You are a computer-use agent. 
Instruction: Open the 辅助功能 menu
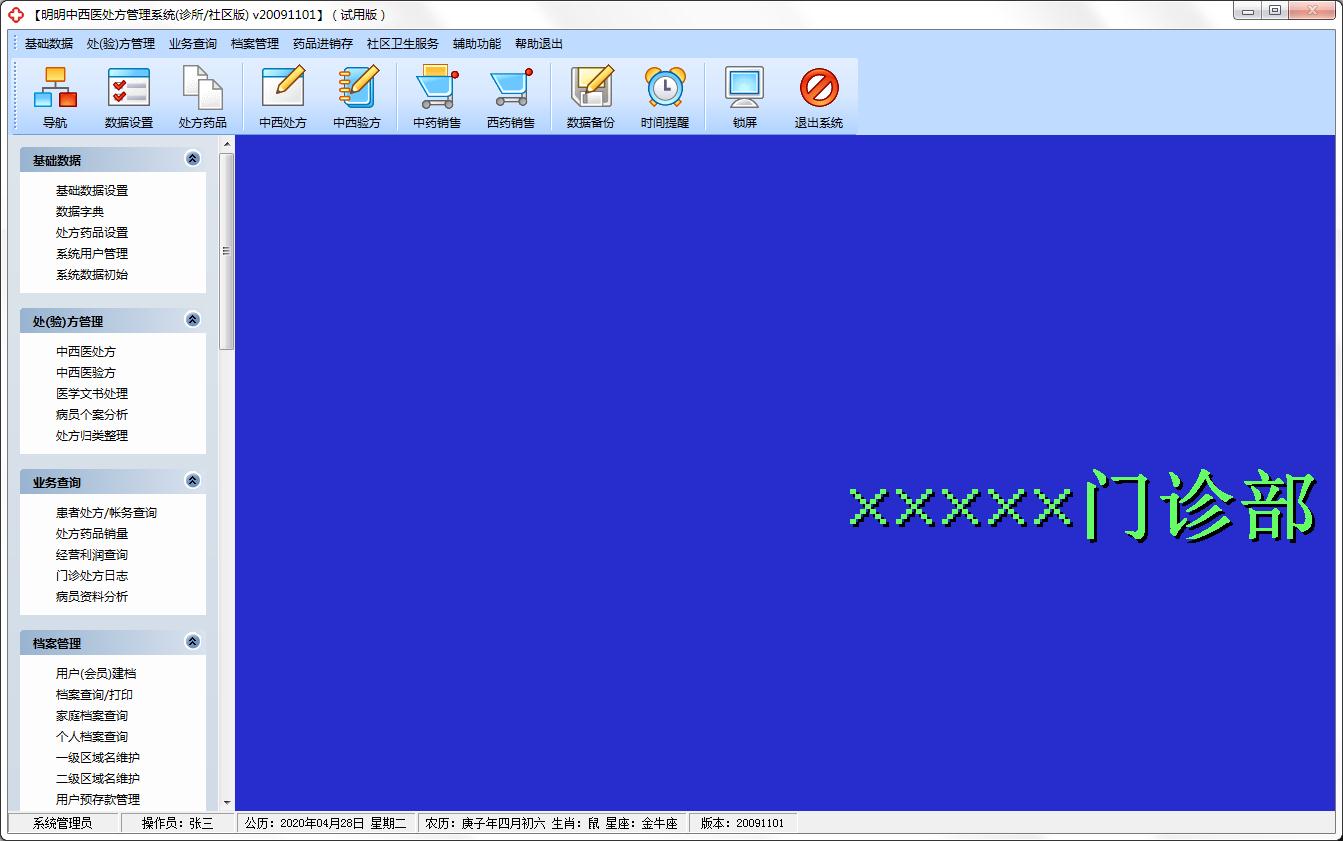477,44
